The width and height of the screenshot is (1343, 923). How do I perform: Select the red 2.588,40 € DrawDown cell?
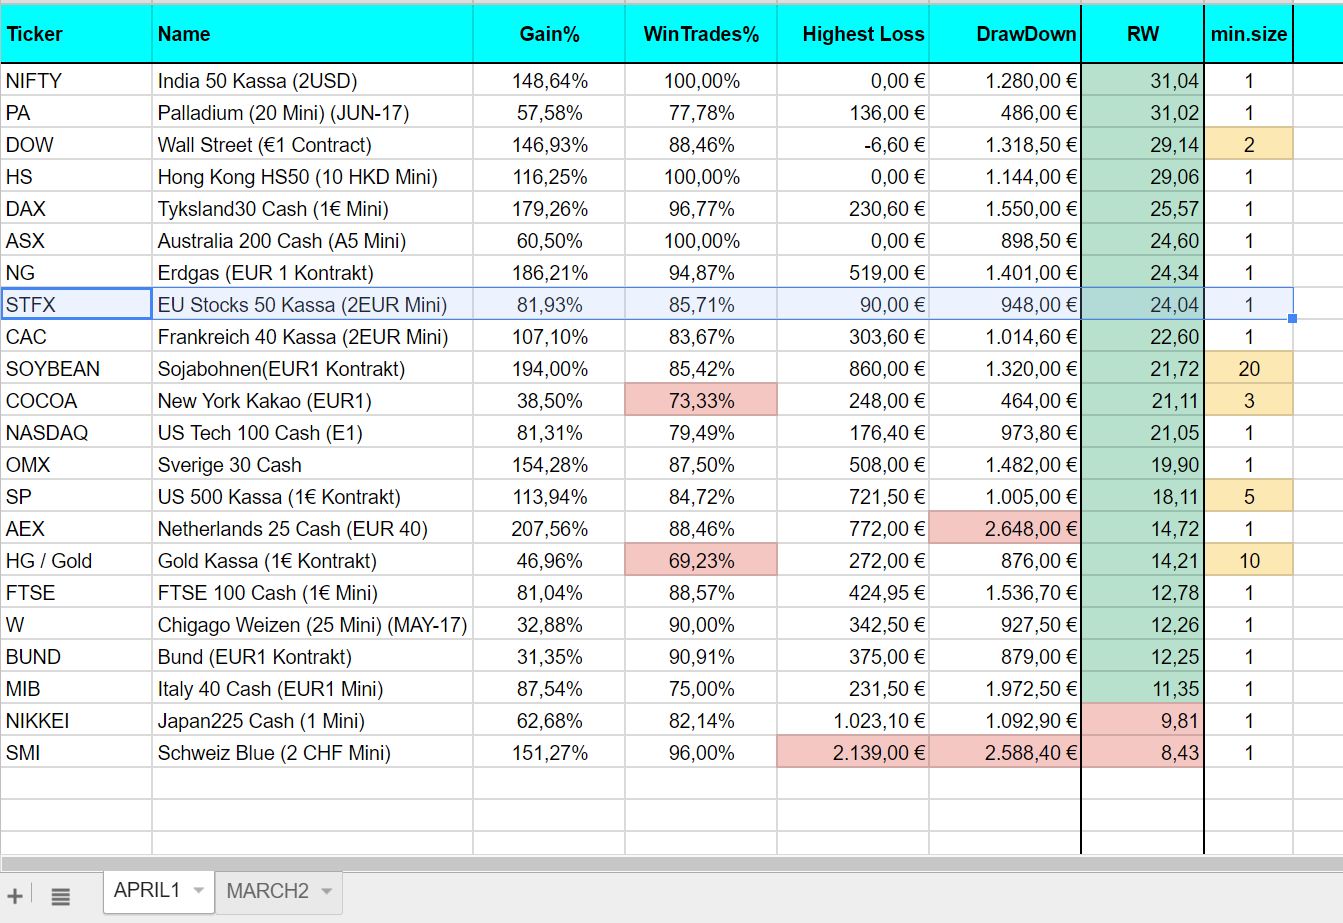1005,753
